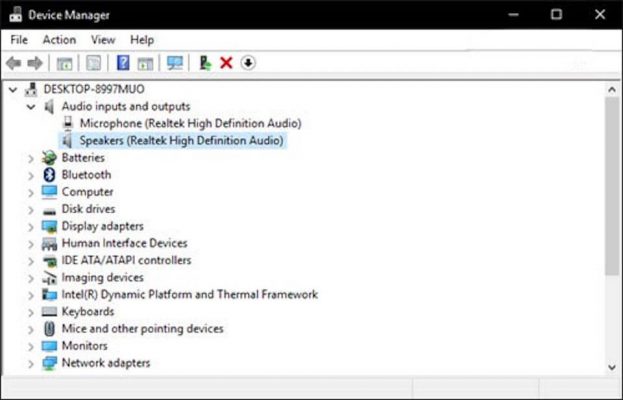Click the blue question mark help icon
Screen dimensions: 623x400
coord(123,63)
